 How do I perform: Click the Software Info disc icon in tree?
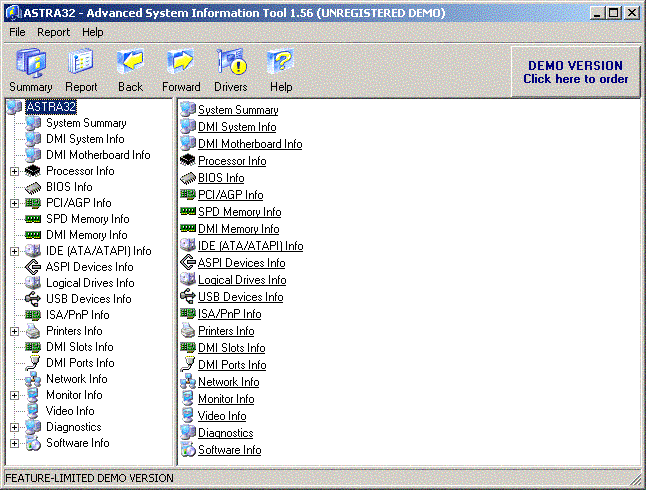pos(33,443)
